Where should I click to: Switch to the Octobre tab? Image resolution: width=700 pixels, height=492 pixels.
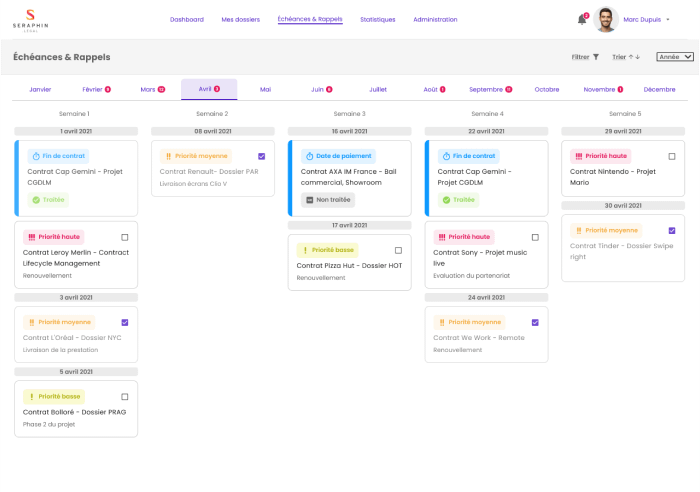coord(547,89)
